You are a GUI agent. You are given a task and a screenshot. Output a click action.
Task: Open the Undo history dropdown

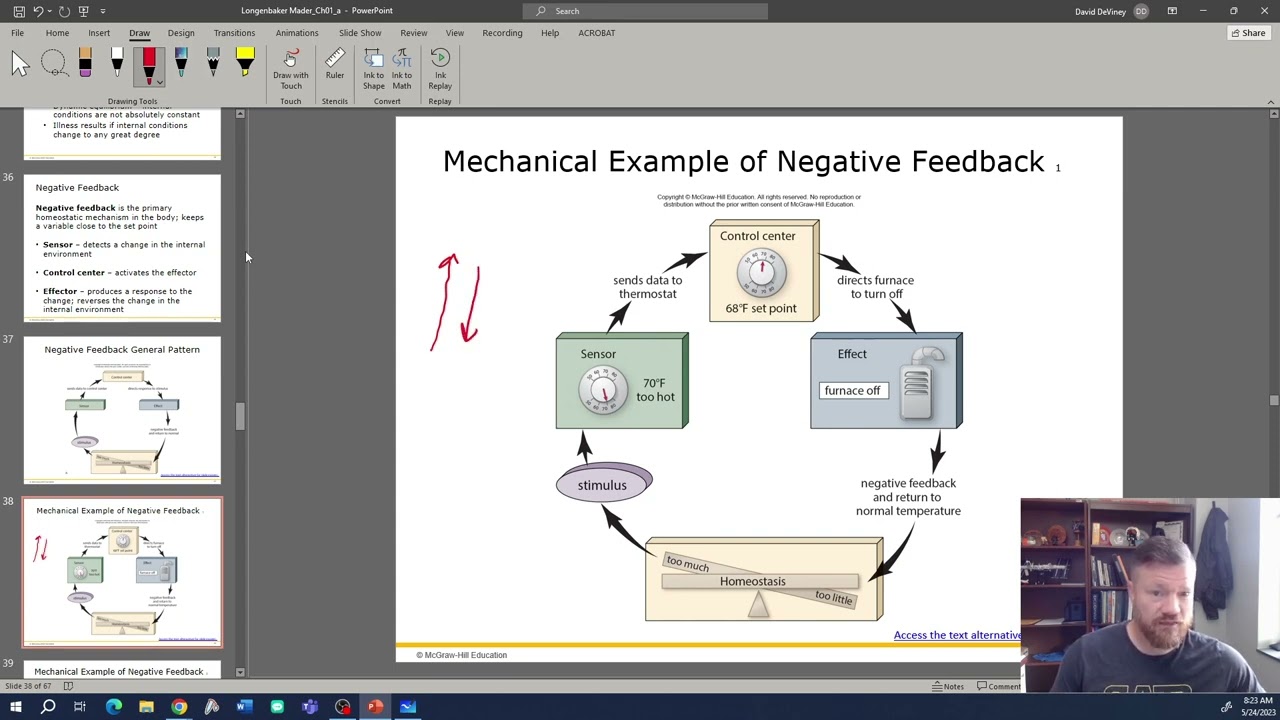click(x=49, y=11)
